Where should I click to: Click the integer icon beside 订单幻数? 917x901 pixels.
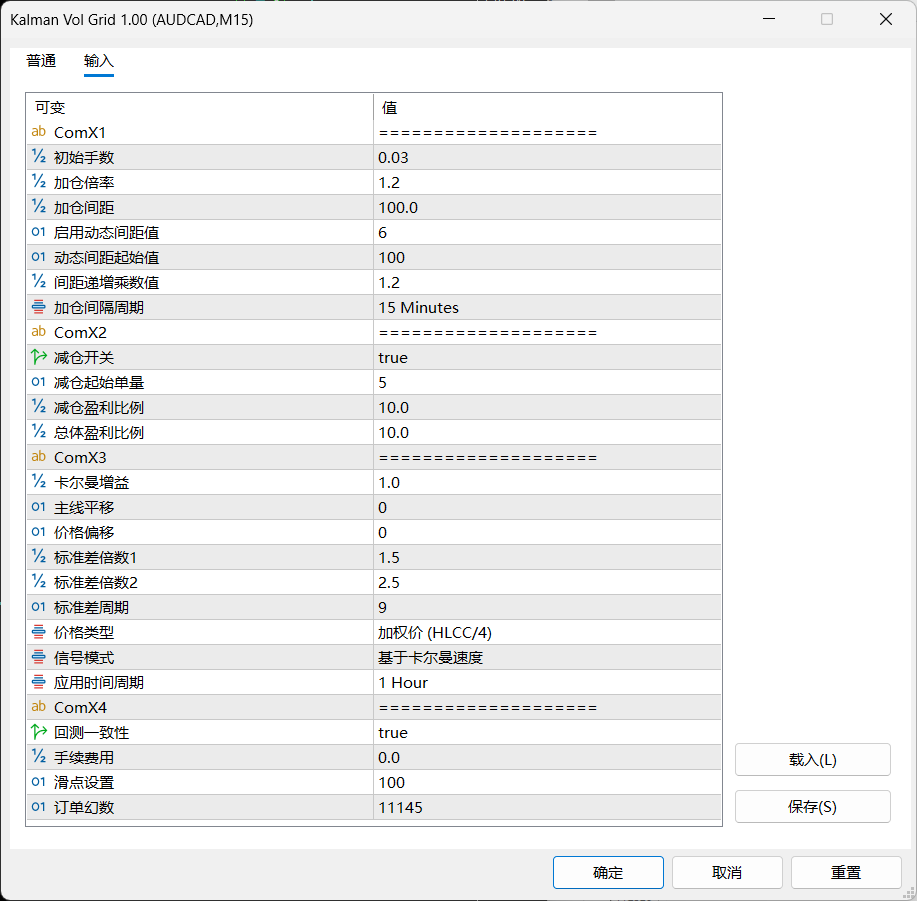click(x=39, y=807)
